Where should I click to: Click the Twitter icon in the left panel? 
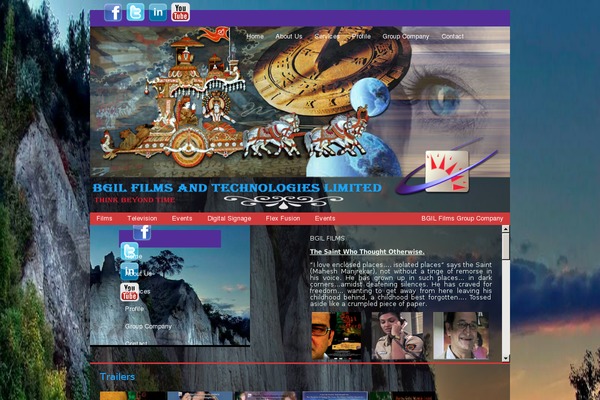(129, 251)
